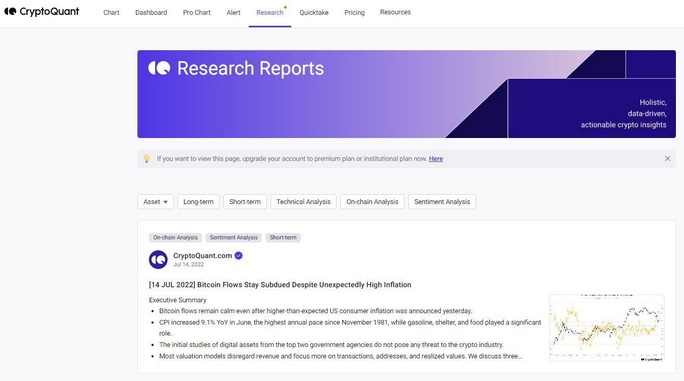Toggle the Long-term filter
This screenshot has width=684, height=381.
(198, 202)
